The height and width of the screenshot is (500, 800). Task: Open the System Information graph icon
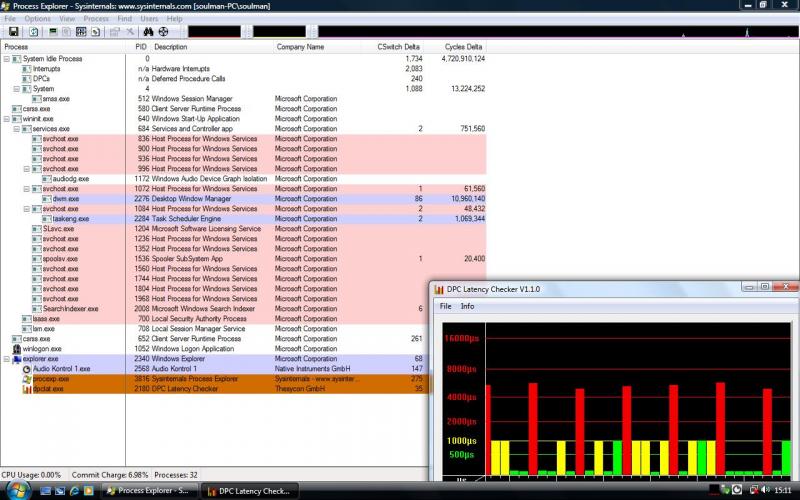point(52,32)
